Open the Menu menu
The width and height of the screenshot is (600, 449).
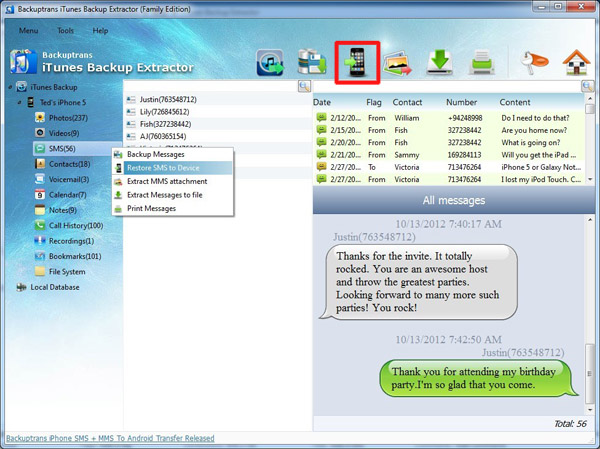(28, 30)
